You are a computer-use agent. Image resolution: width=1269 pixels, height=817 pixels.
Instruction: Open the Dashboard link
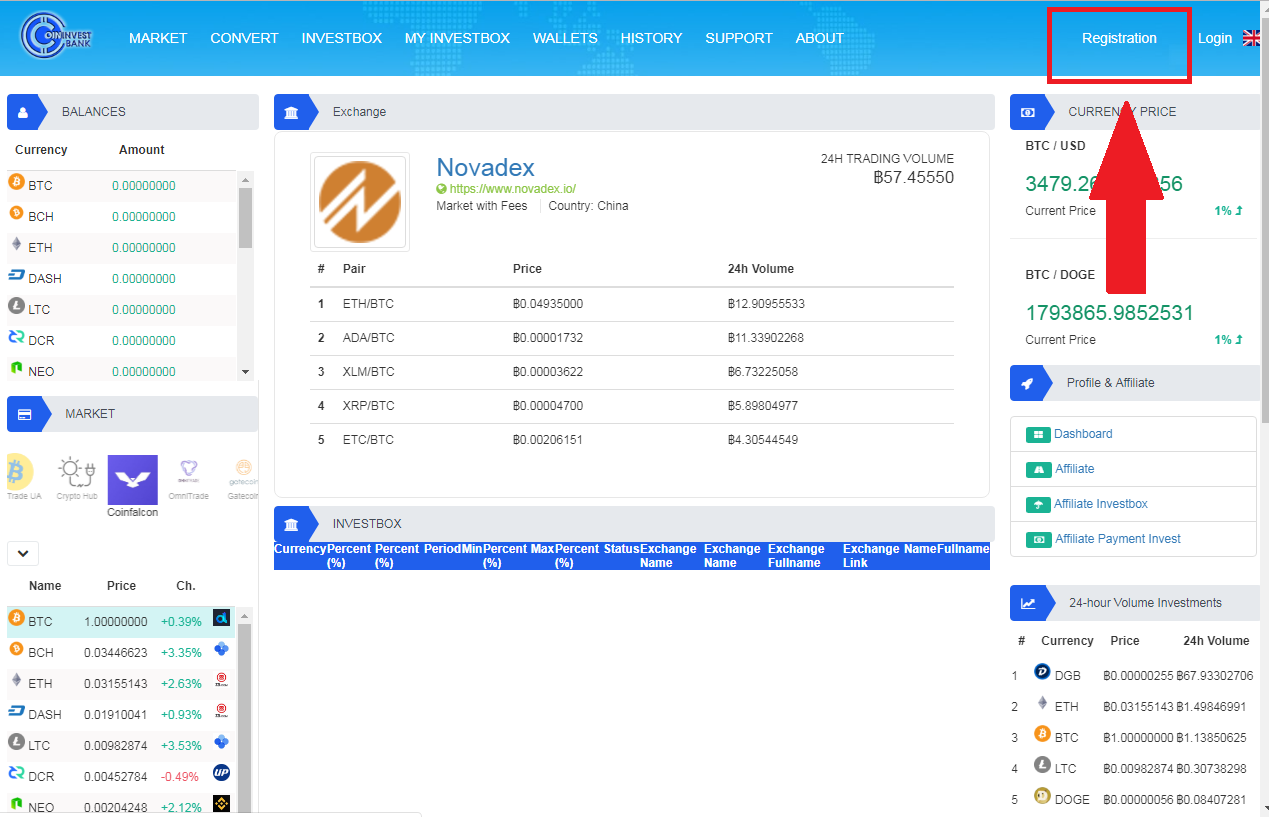1083,434
